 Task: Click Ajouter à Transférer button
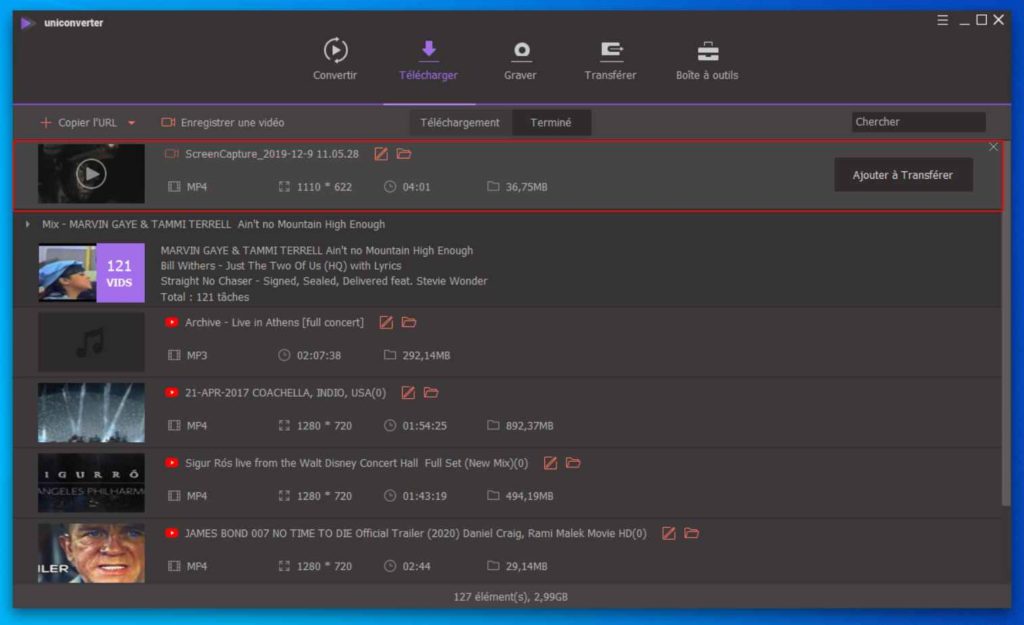[903, 175]
